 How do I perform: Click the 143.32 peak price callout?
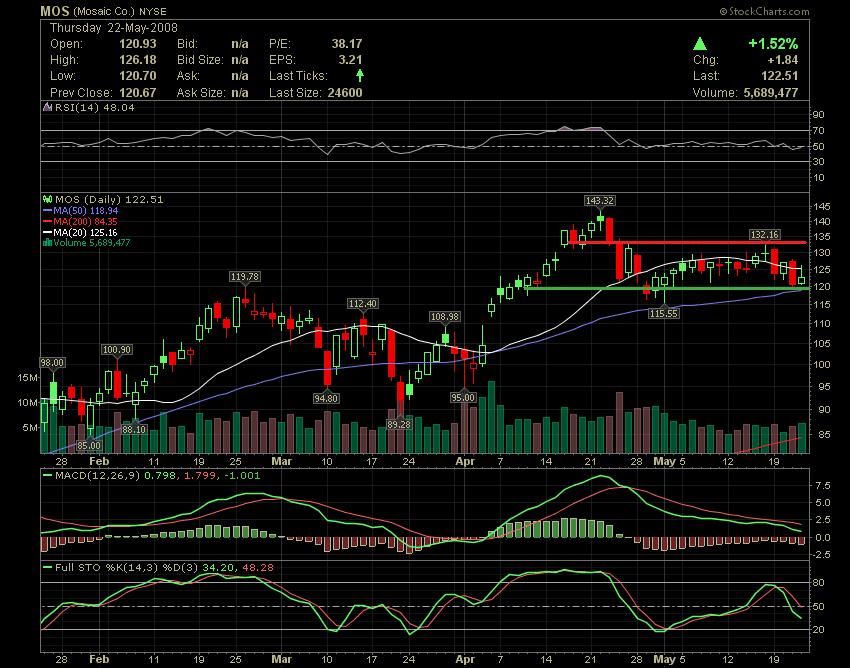[x=600, y=201]
